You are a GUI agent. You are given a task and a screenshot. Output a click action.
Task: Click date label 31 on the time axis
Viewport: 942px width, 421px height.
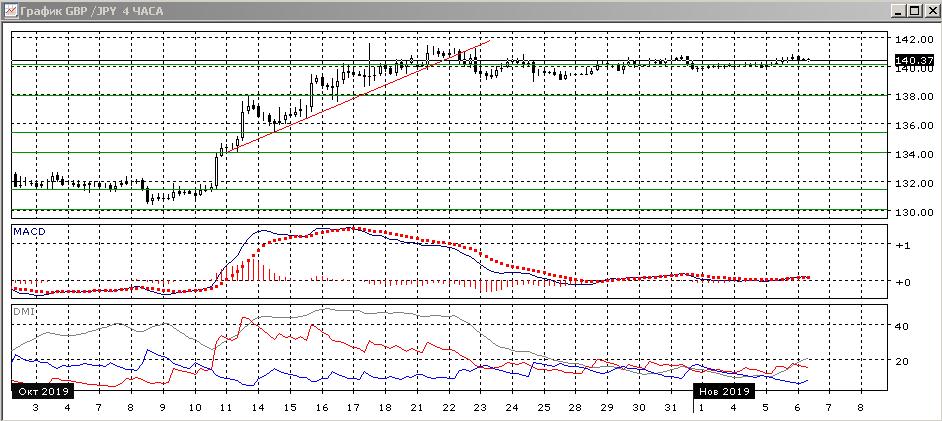coord(670,408)
